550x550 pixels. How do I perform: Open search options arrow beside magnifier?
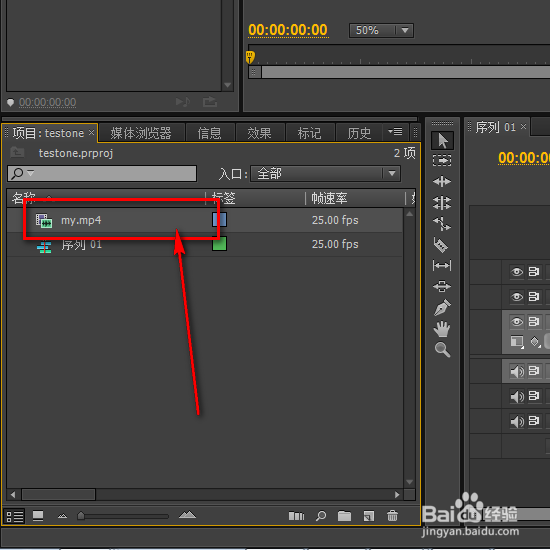pos(31,173)
